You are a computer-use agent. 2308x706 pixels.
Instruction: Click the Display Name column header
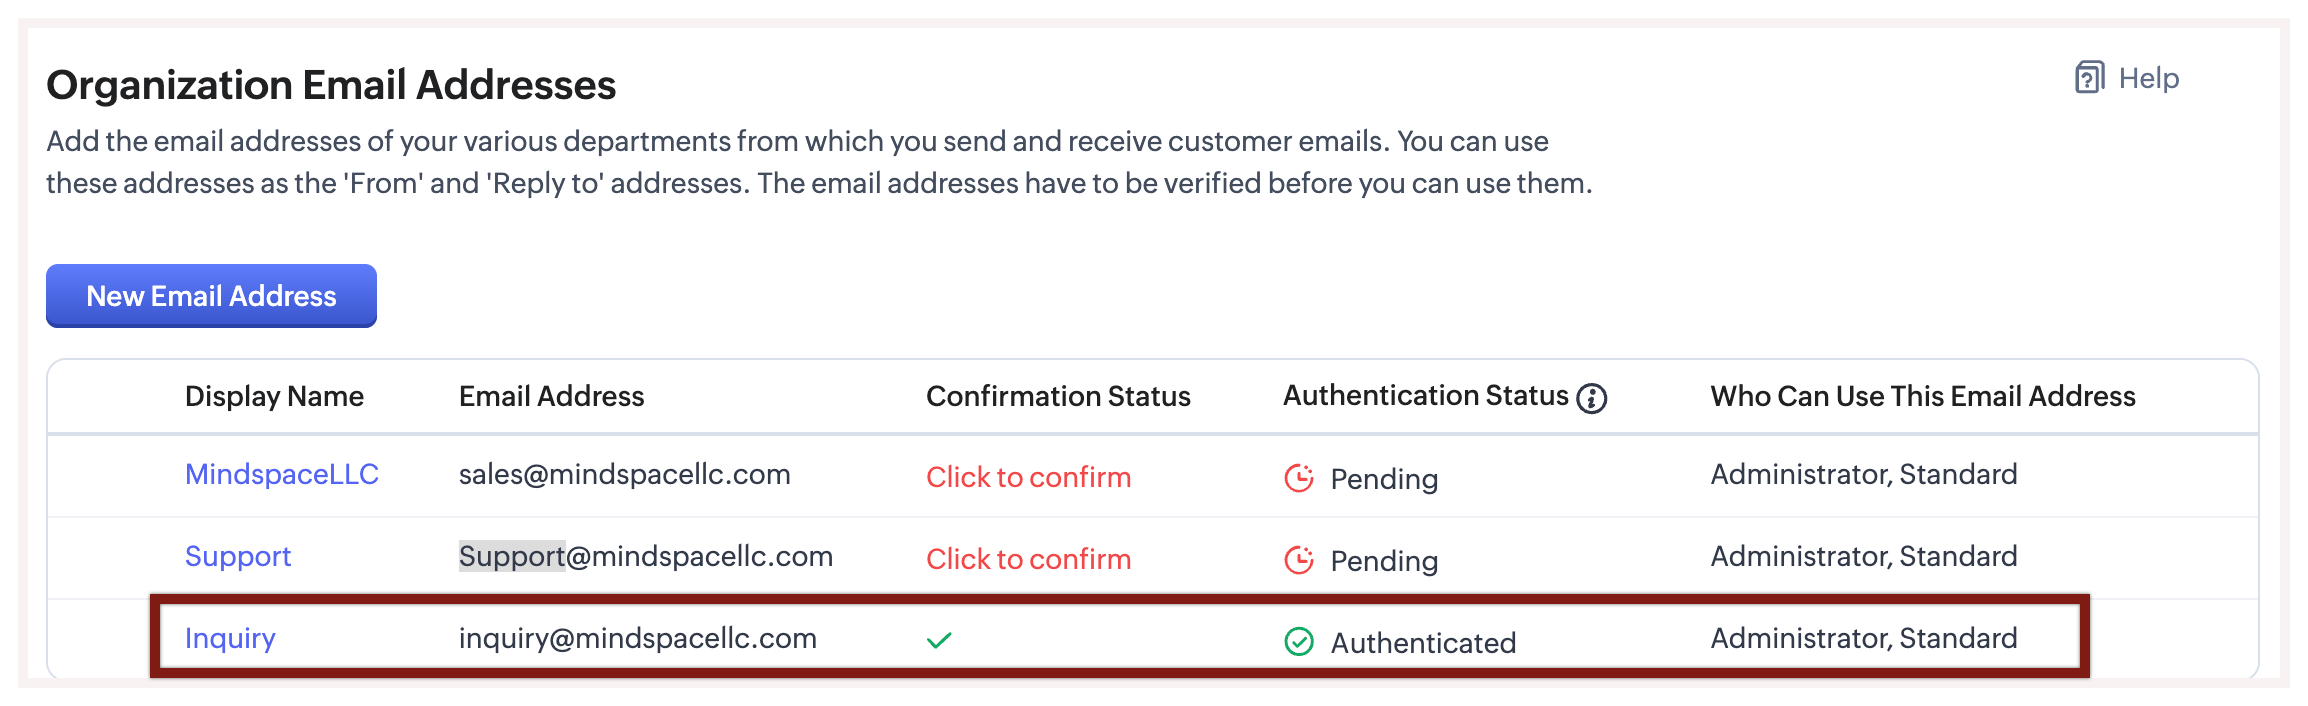[x=274, y=396]
